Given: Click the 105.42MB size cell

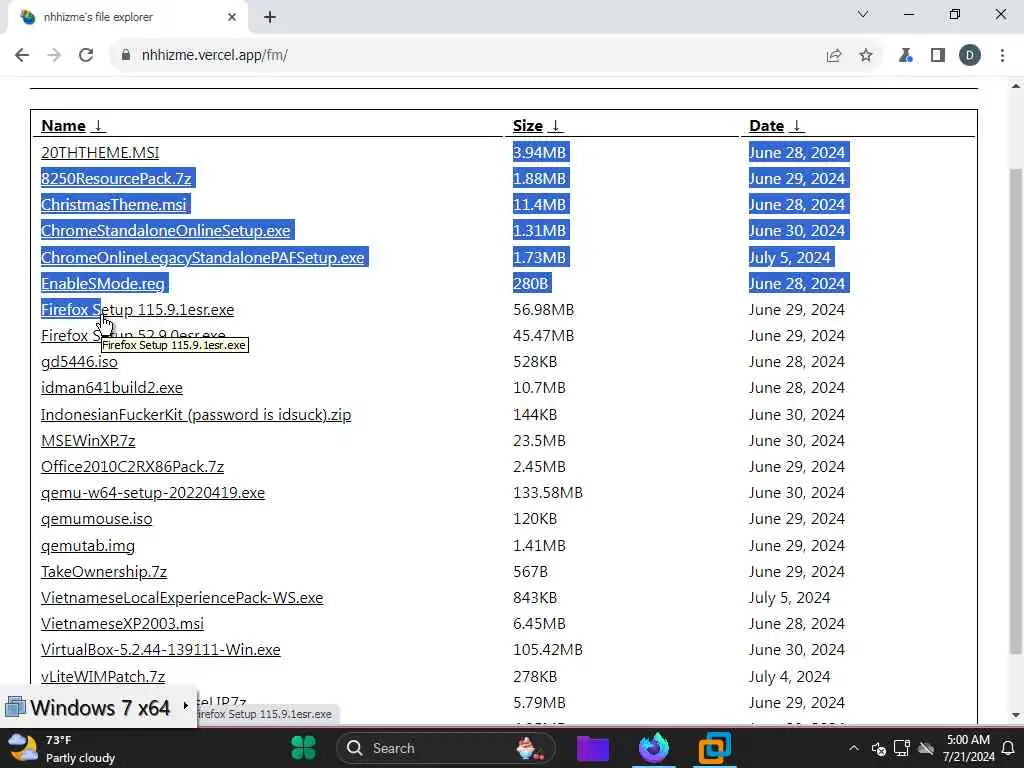Looking at the screenshot, I should pyautogui.click(x=548, y=650).
